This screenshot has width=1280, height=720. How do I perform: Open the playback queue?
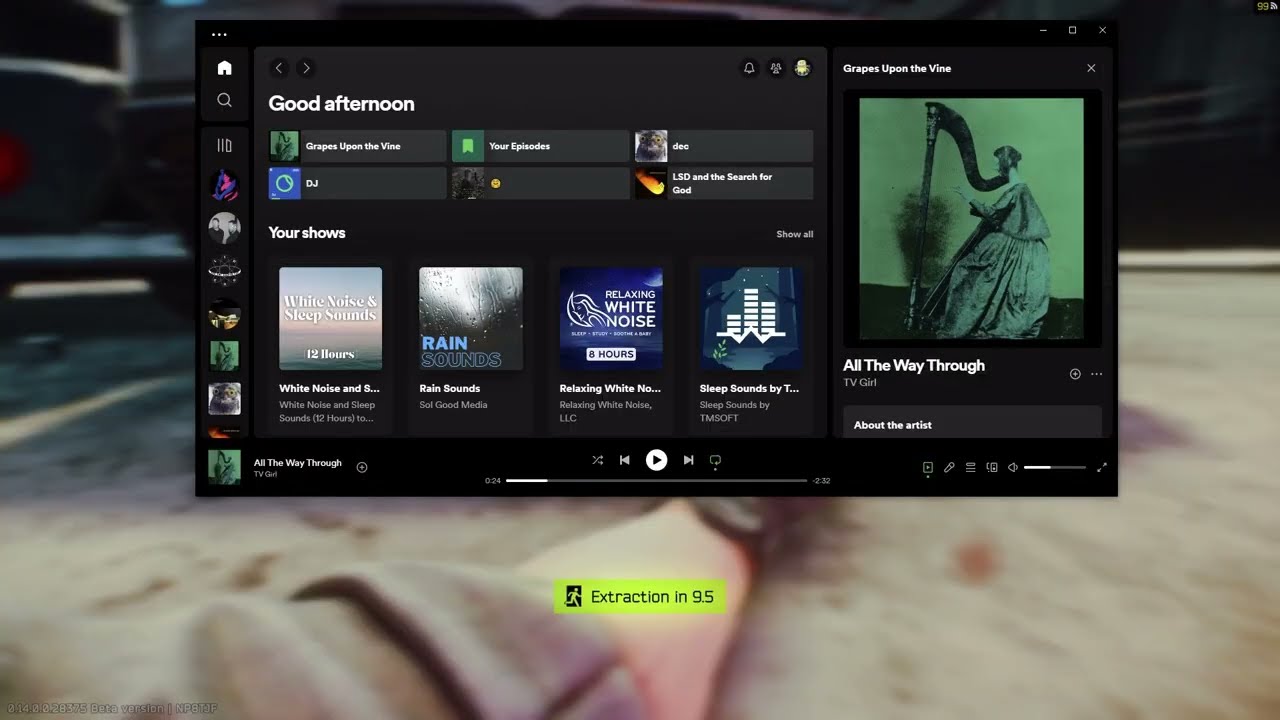[970, 467]
